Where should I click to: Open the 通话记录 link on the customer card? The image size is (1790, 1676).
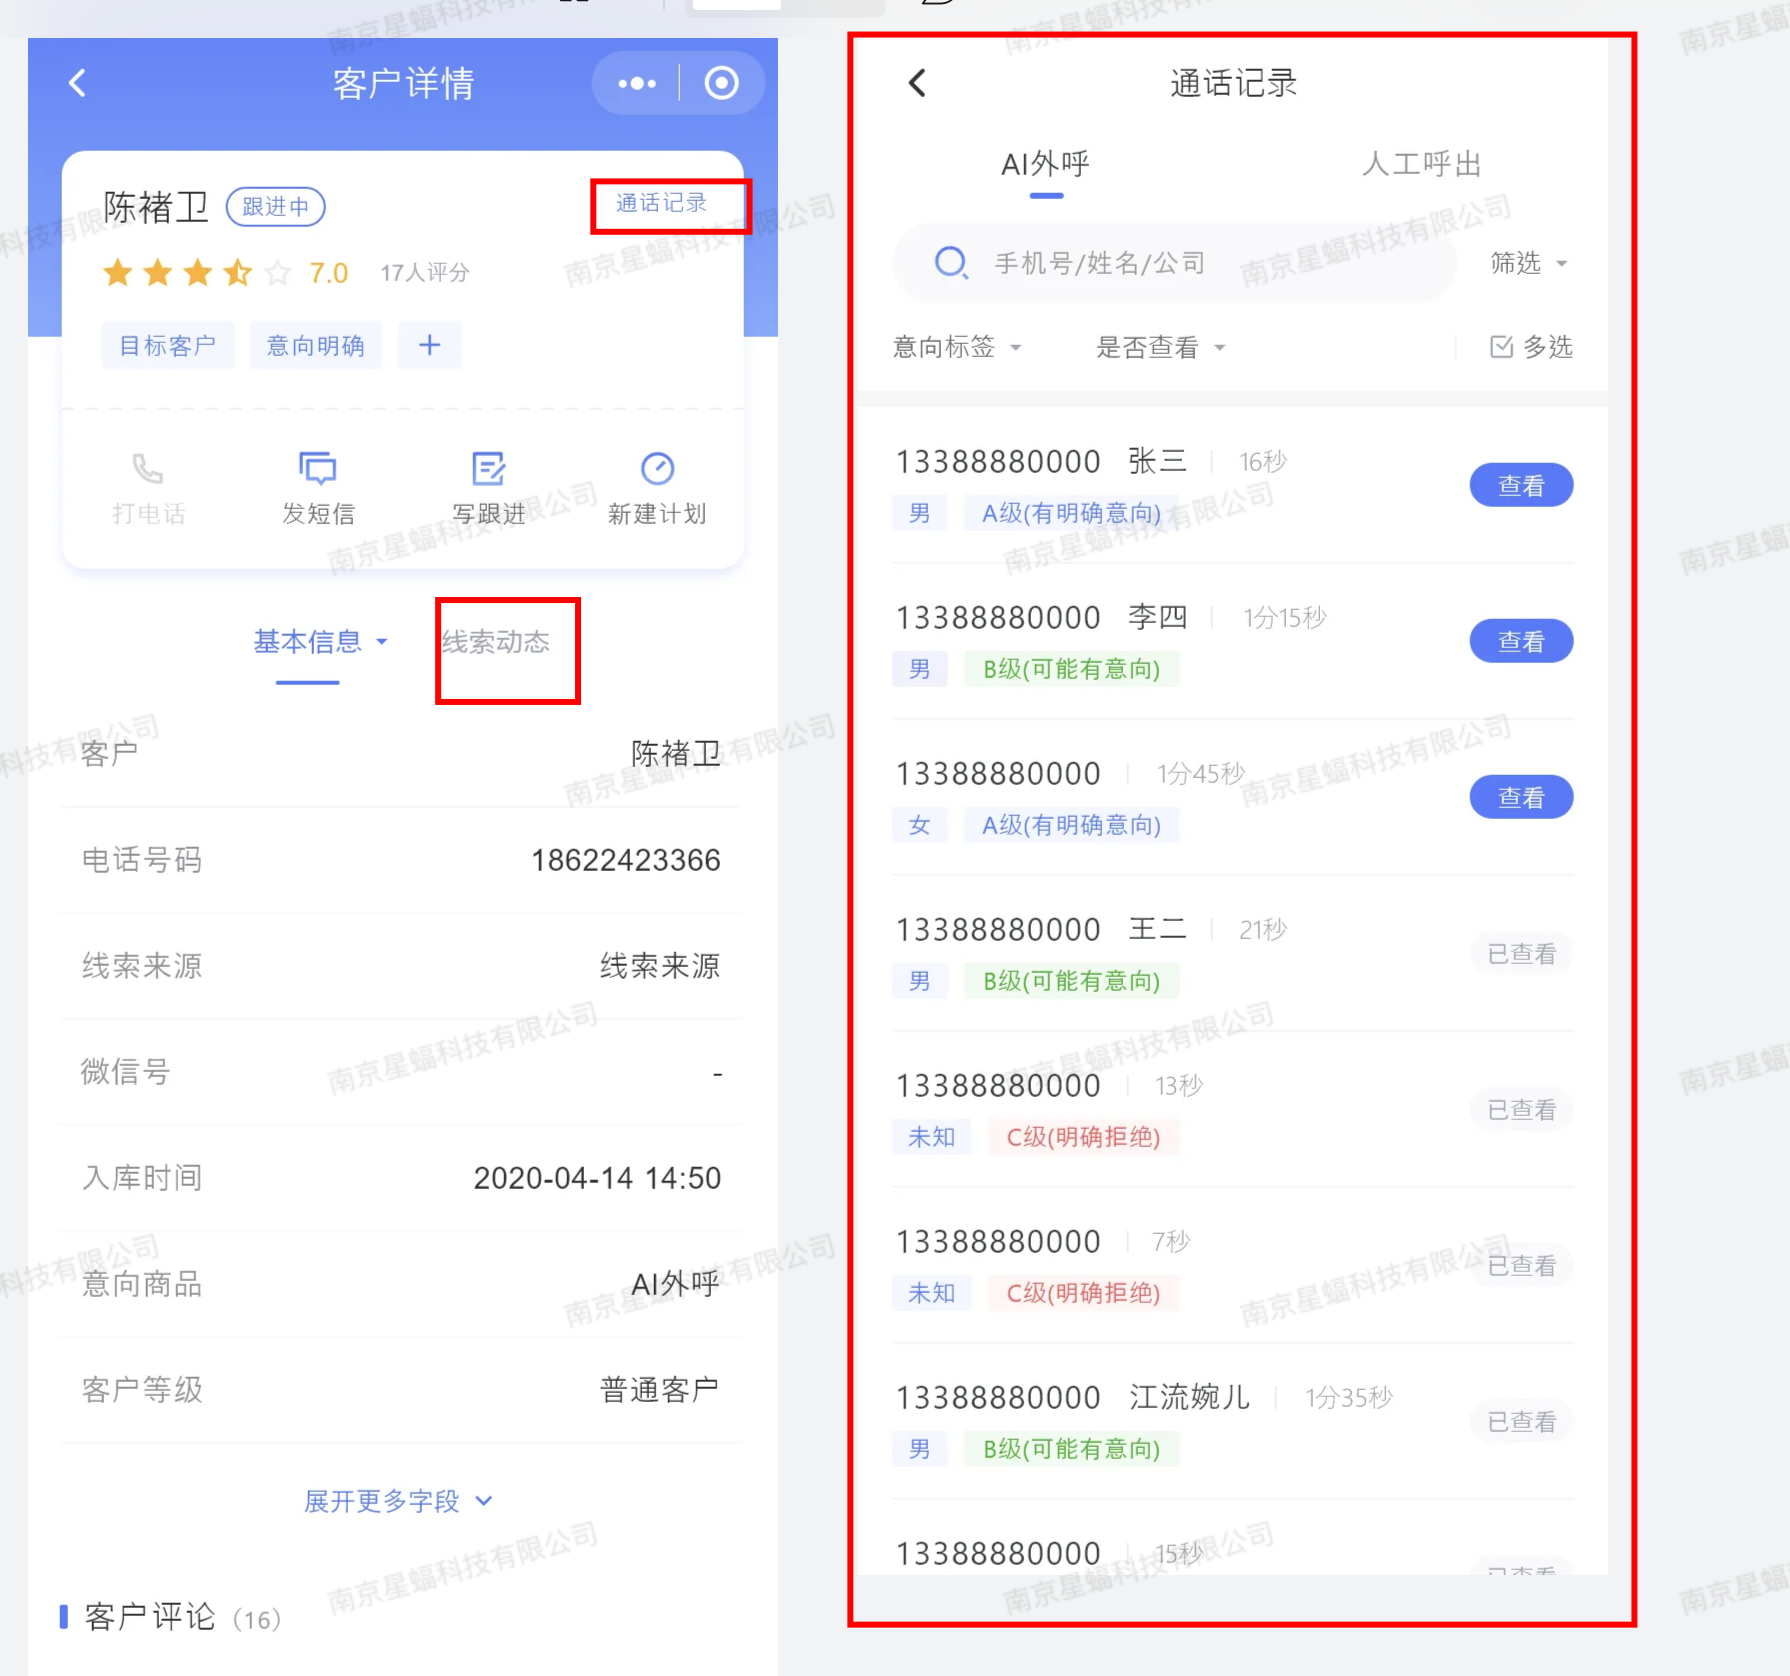click(x=661, y=203)
